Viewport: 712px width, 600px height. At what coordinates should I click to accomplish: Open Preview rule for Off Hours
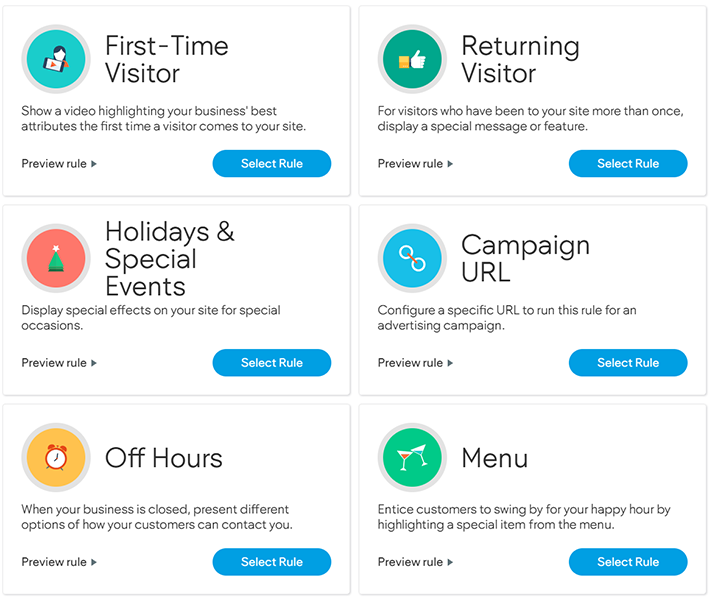(x=58, y=562)
